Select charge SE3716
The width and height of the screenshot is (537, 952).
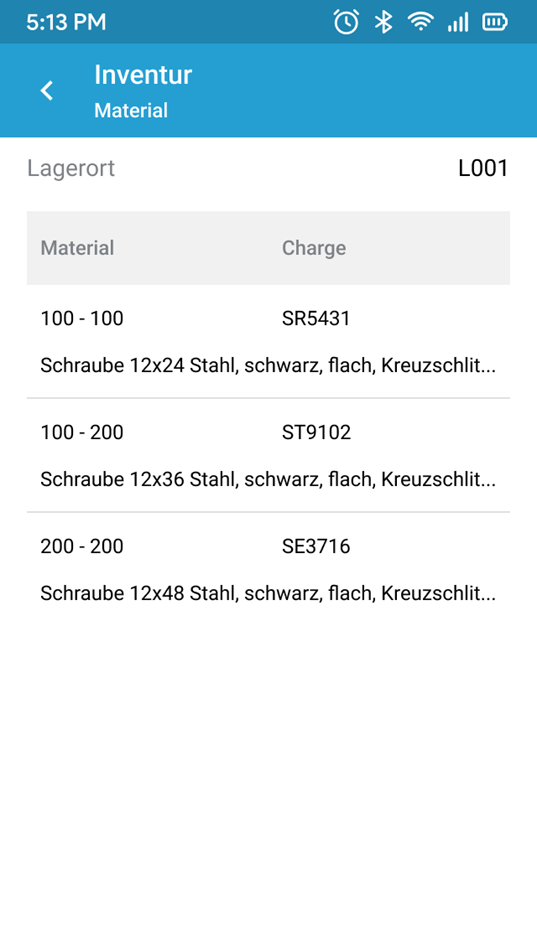[316, 546]
